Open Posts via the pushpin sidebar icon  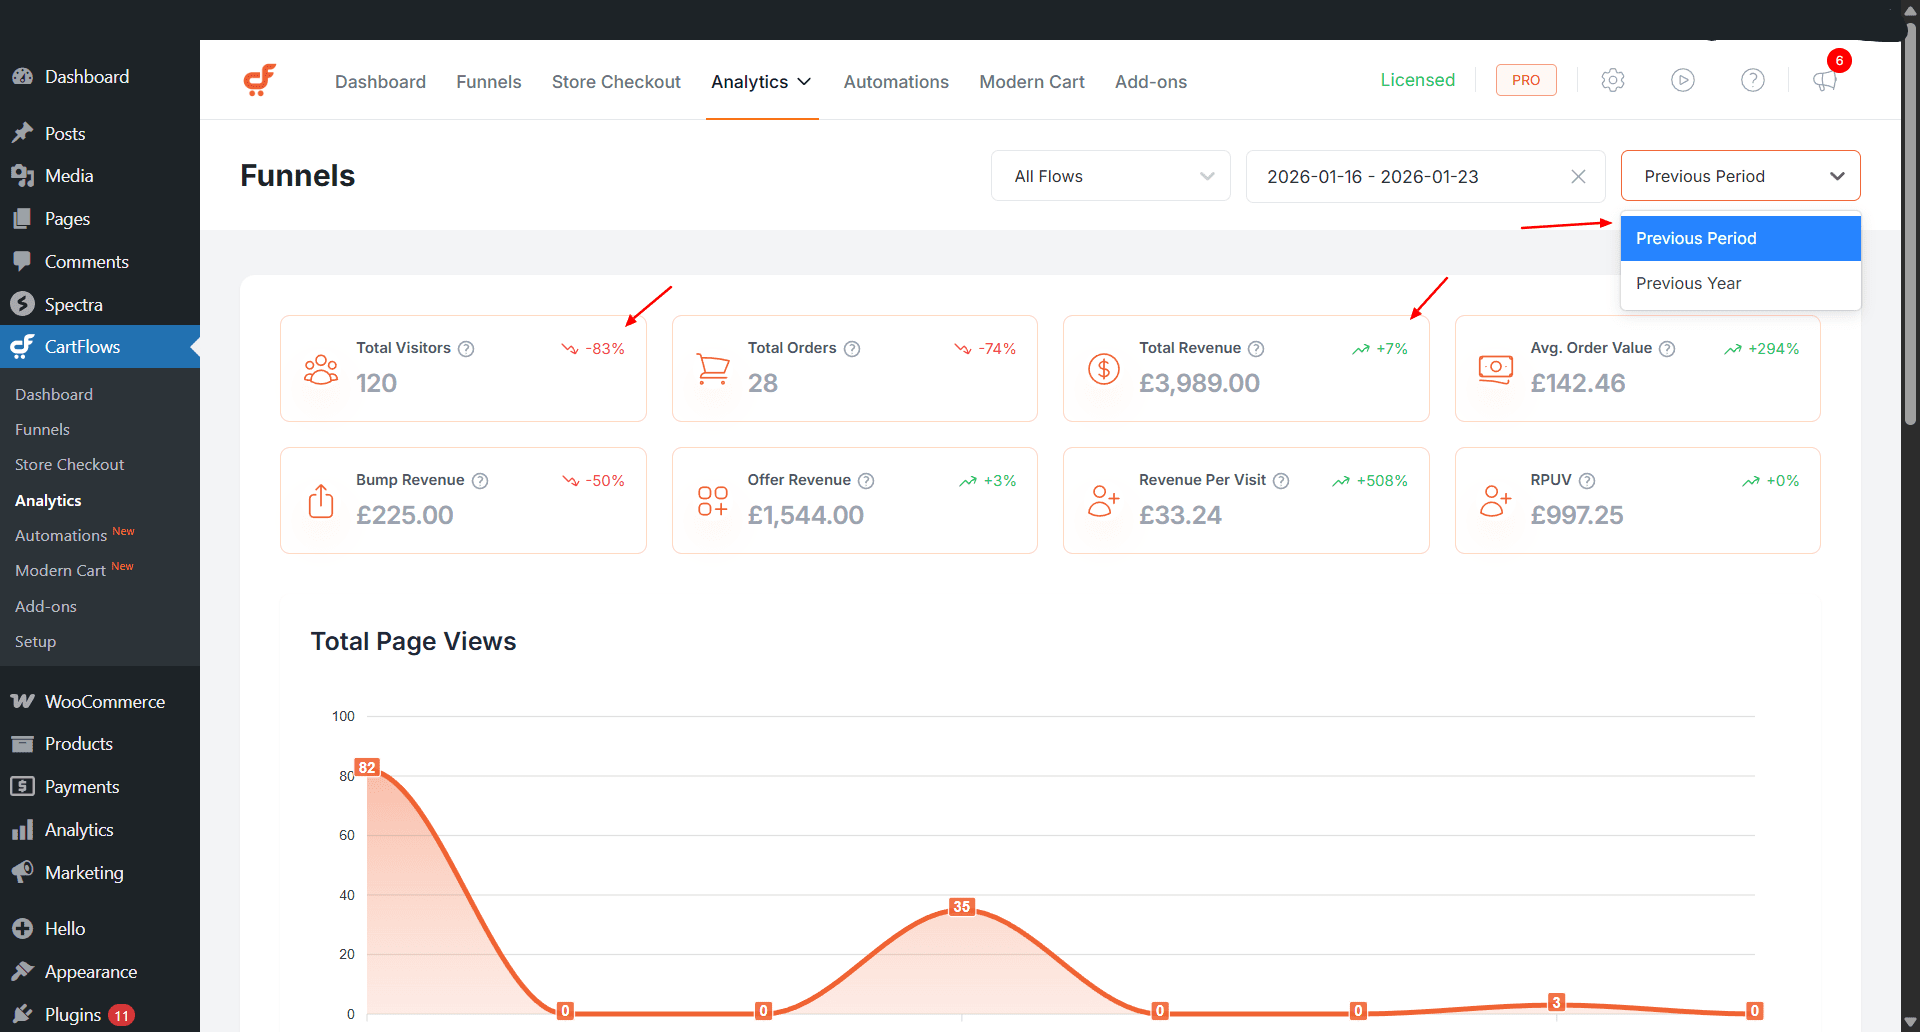(22, 132)
